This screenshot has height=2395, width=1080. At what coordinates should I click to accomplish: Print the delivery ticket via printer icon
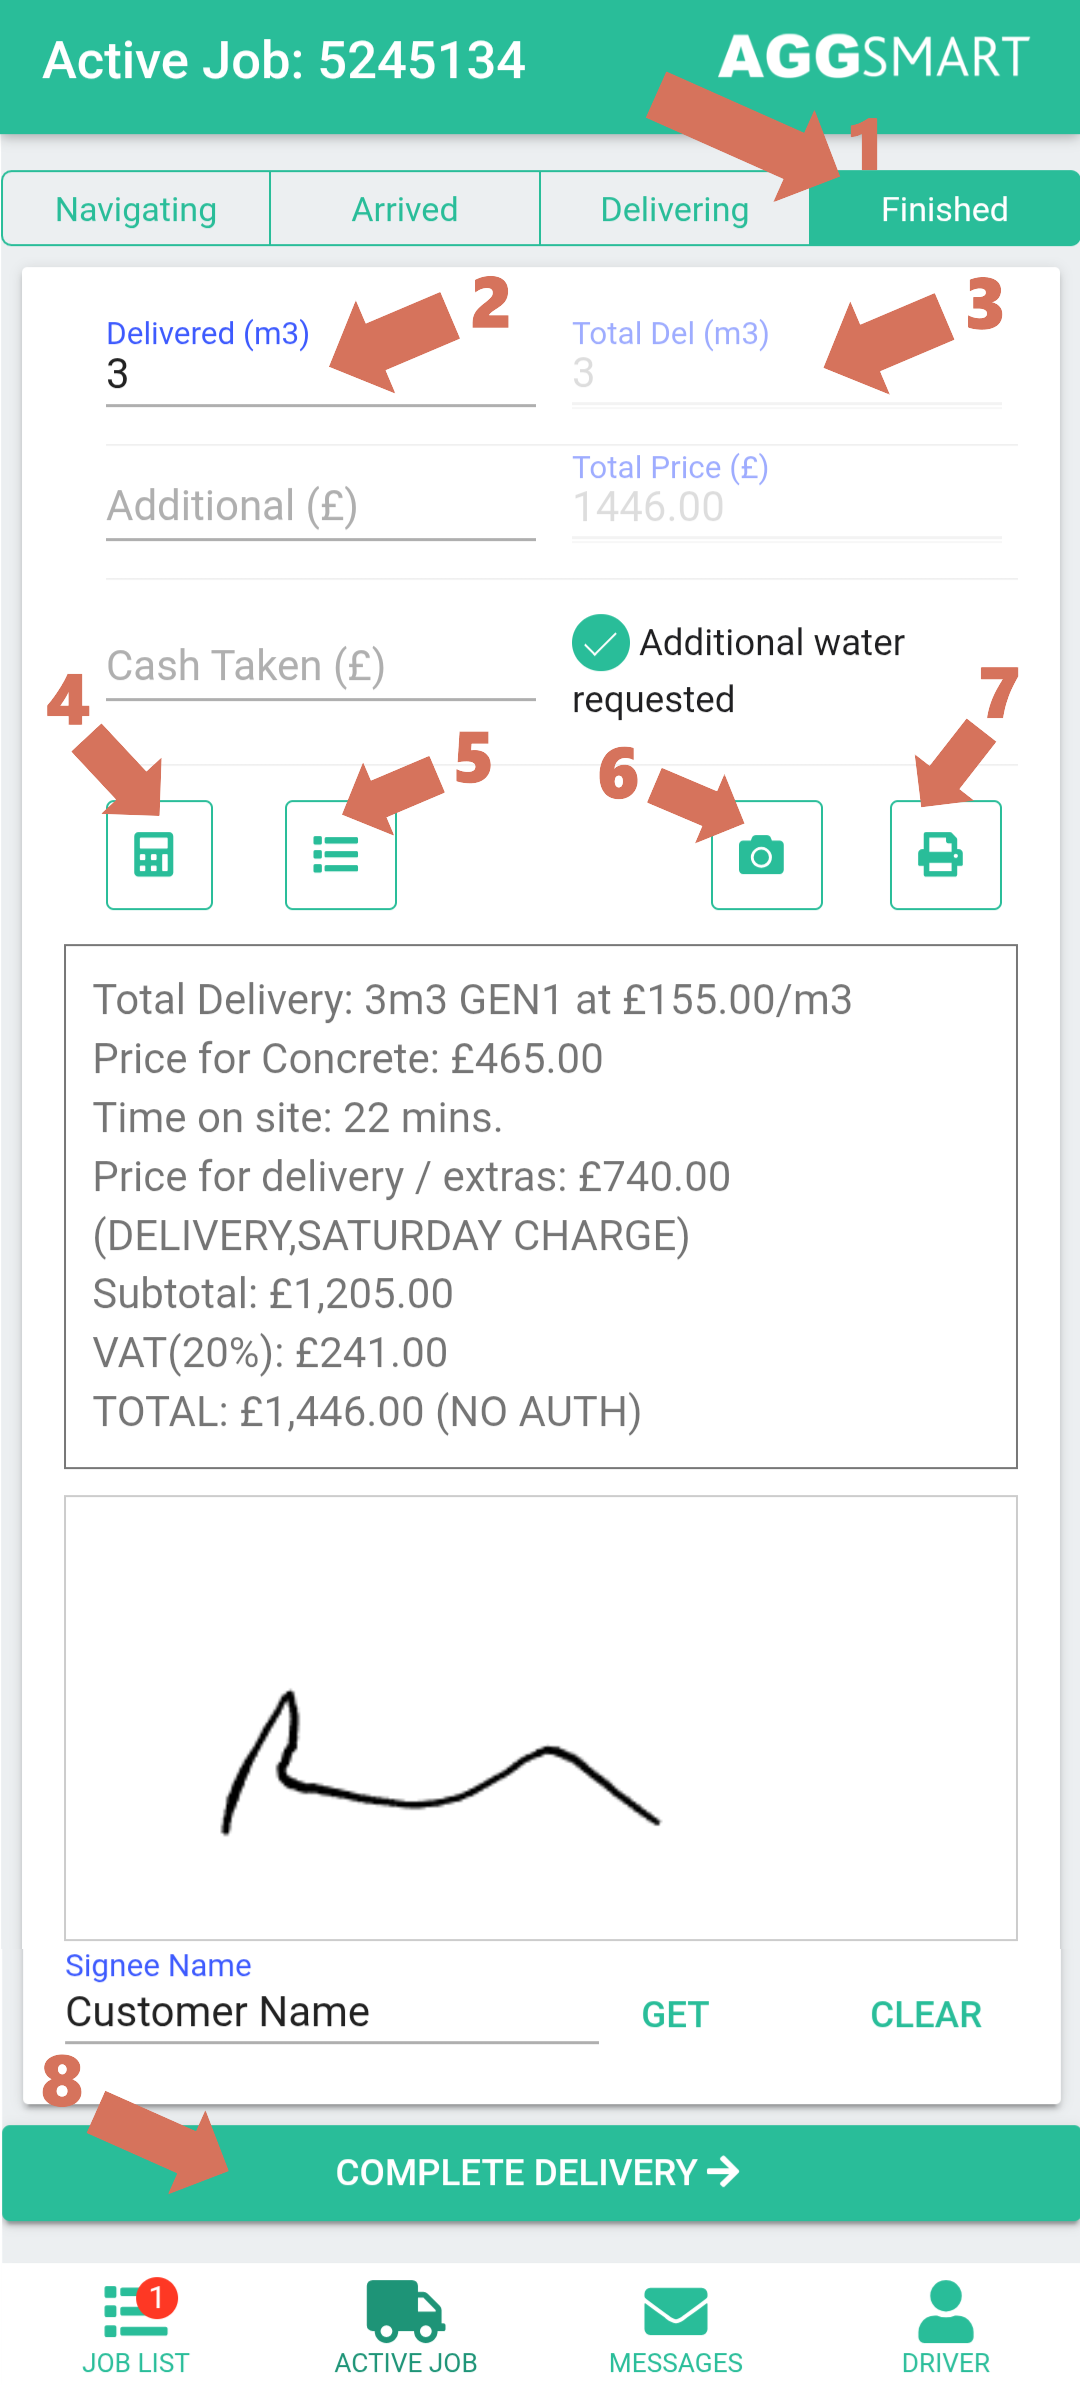click(x=945, y=855)
